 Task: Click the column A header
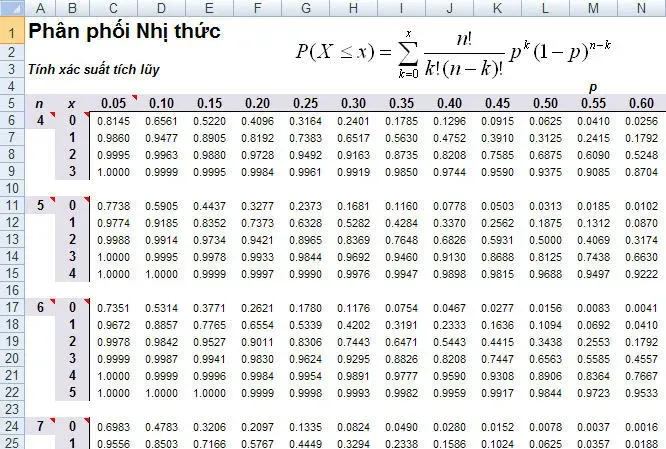(39, 8)
